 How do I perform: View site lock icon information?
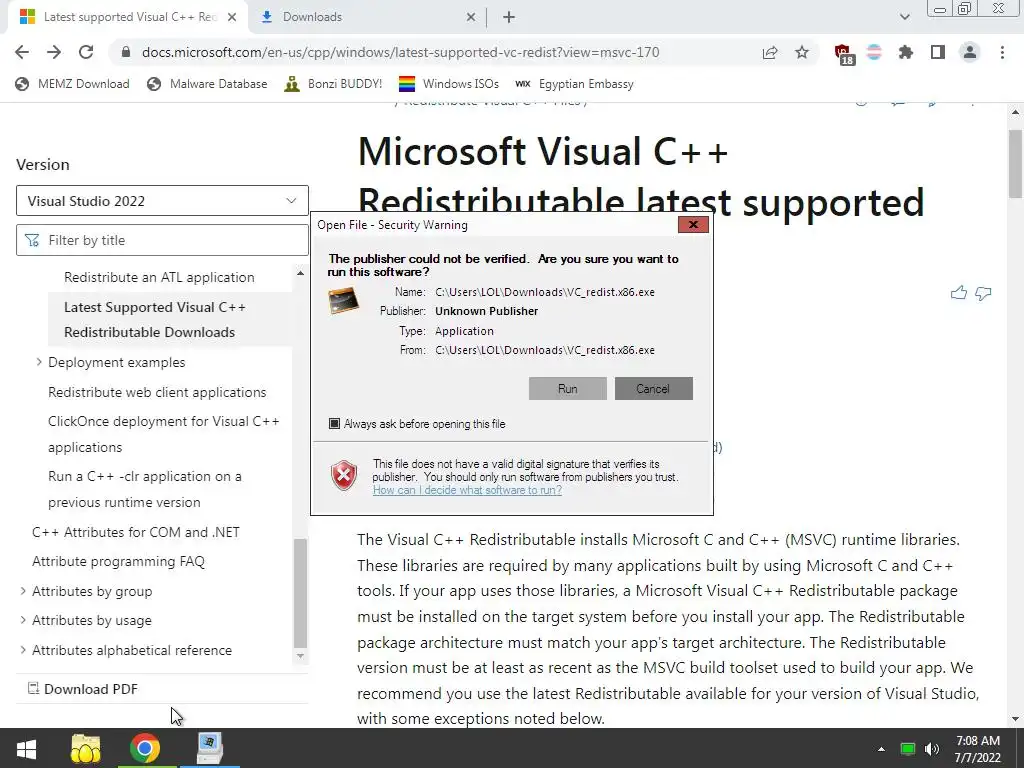(126, 52)
